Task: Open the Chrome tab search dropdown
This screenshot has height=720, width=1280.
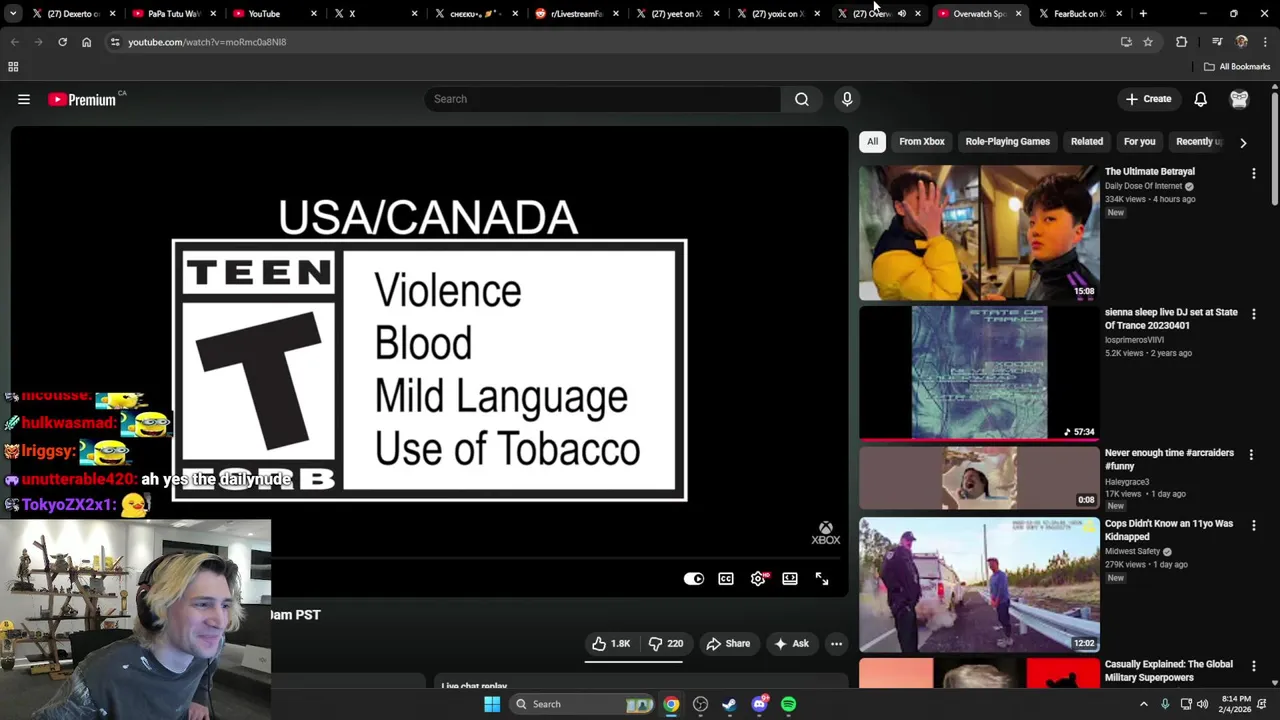Action: 13,14
